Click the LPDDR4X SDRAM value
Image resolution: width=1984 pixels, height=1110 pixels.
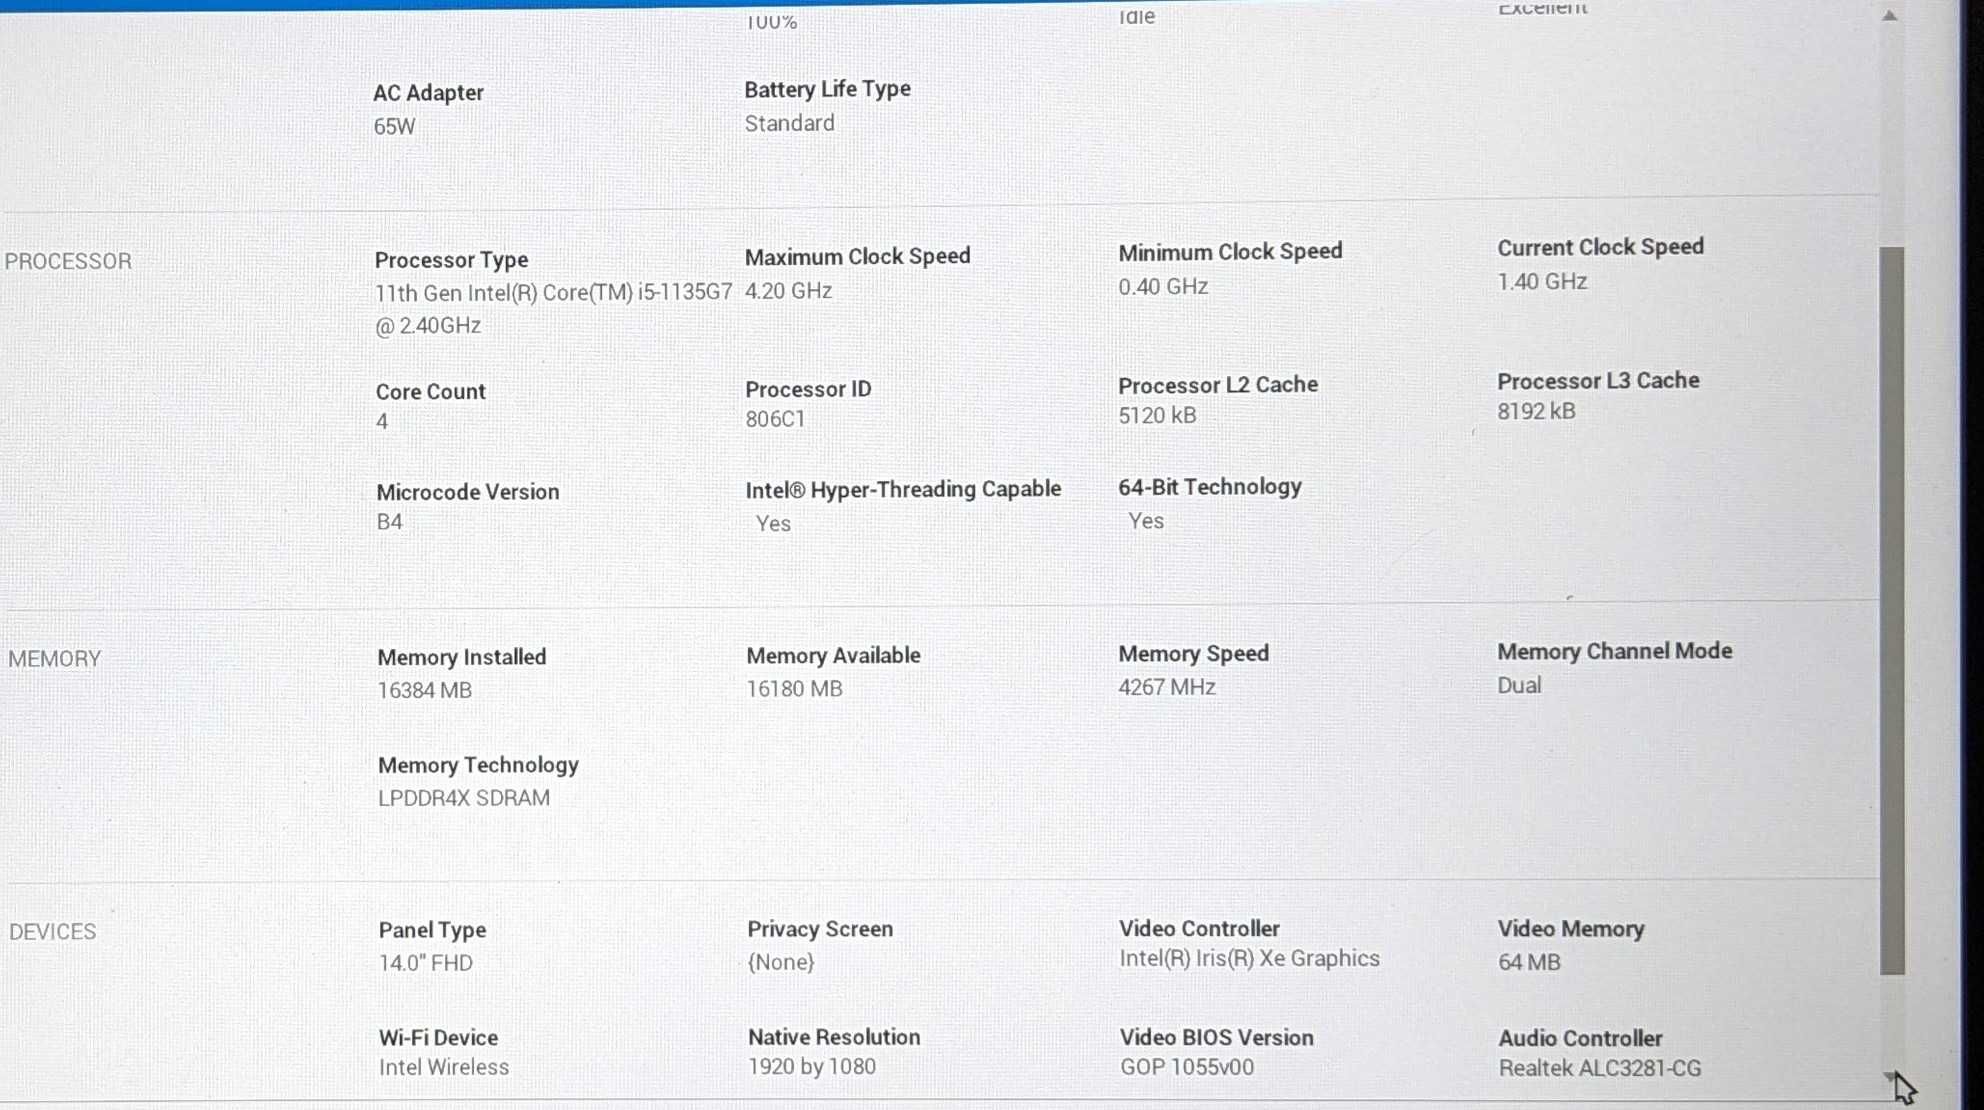[463, 799]
